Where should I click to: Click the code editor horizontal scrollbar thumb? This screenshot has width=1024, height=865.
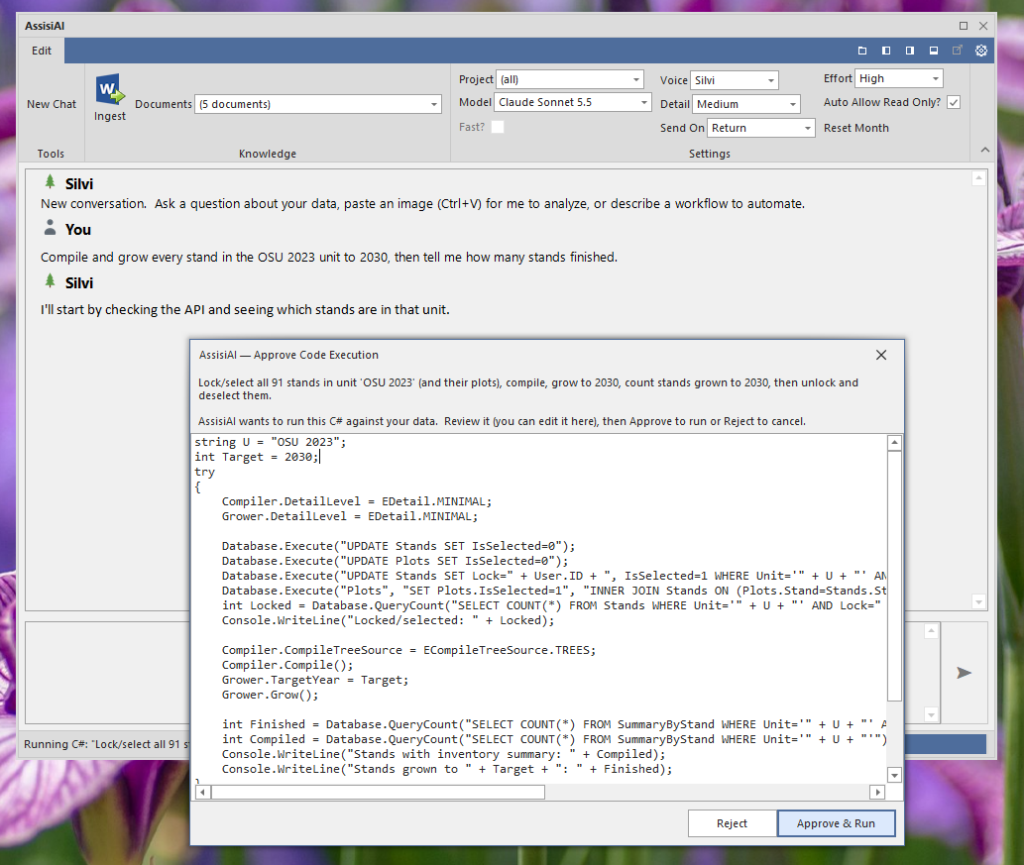[378, 792]
